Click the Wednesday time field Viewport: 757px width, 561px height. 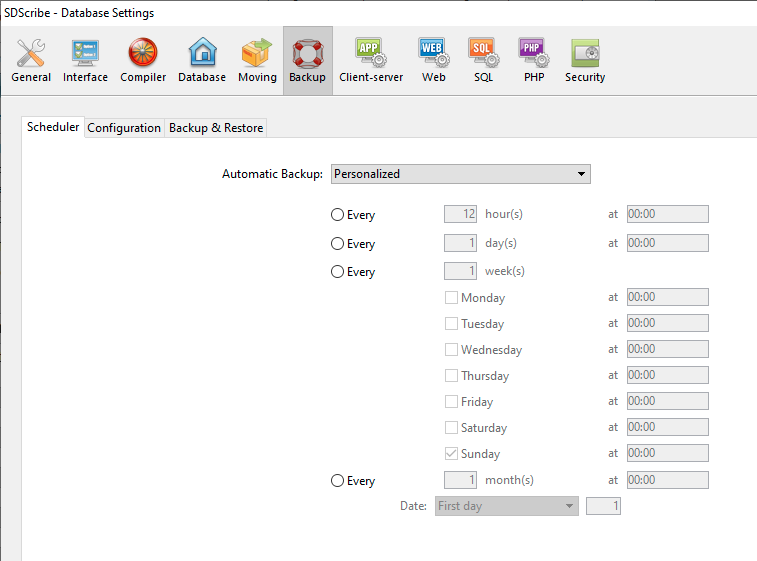click(x=668, y=349)
